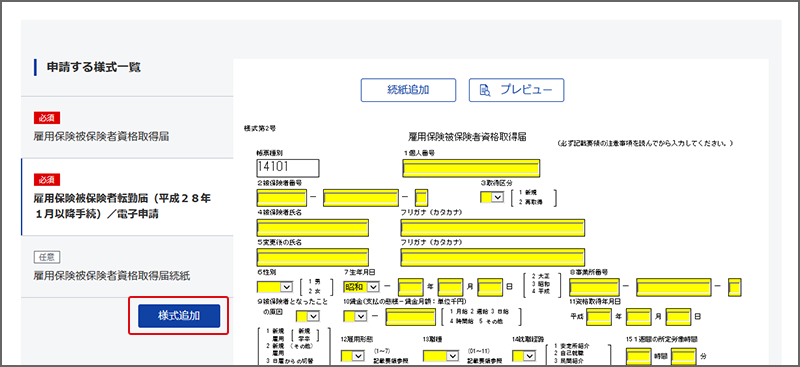Click the 帳票種別 field showing 14101
The width and height of the screenshot is (800, 367).
[x=288, y=168]
